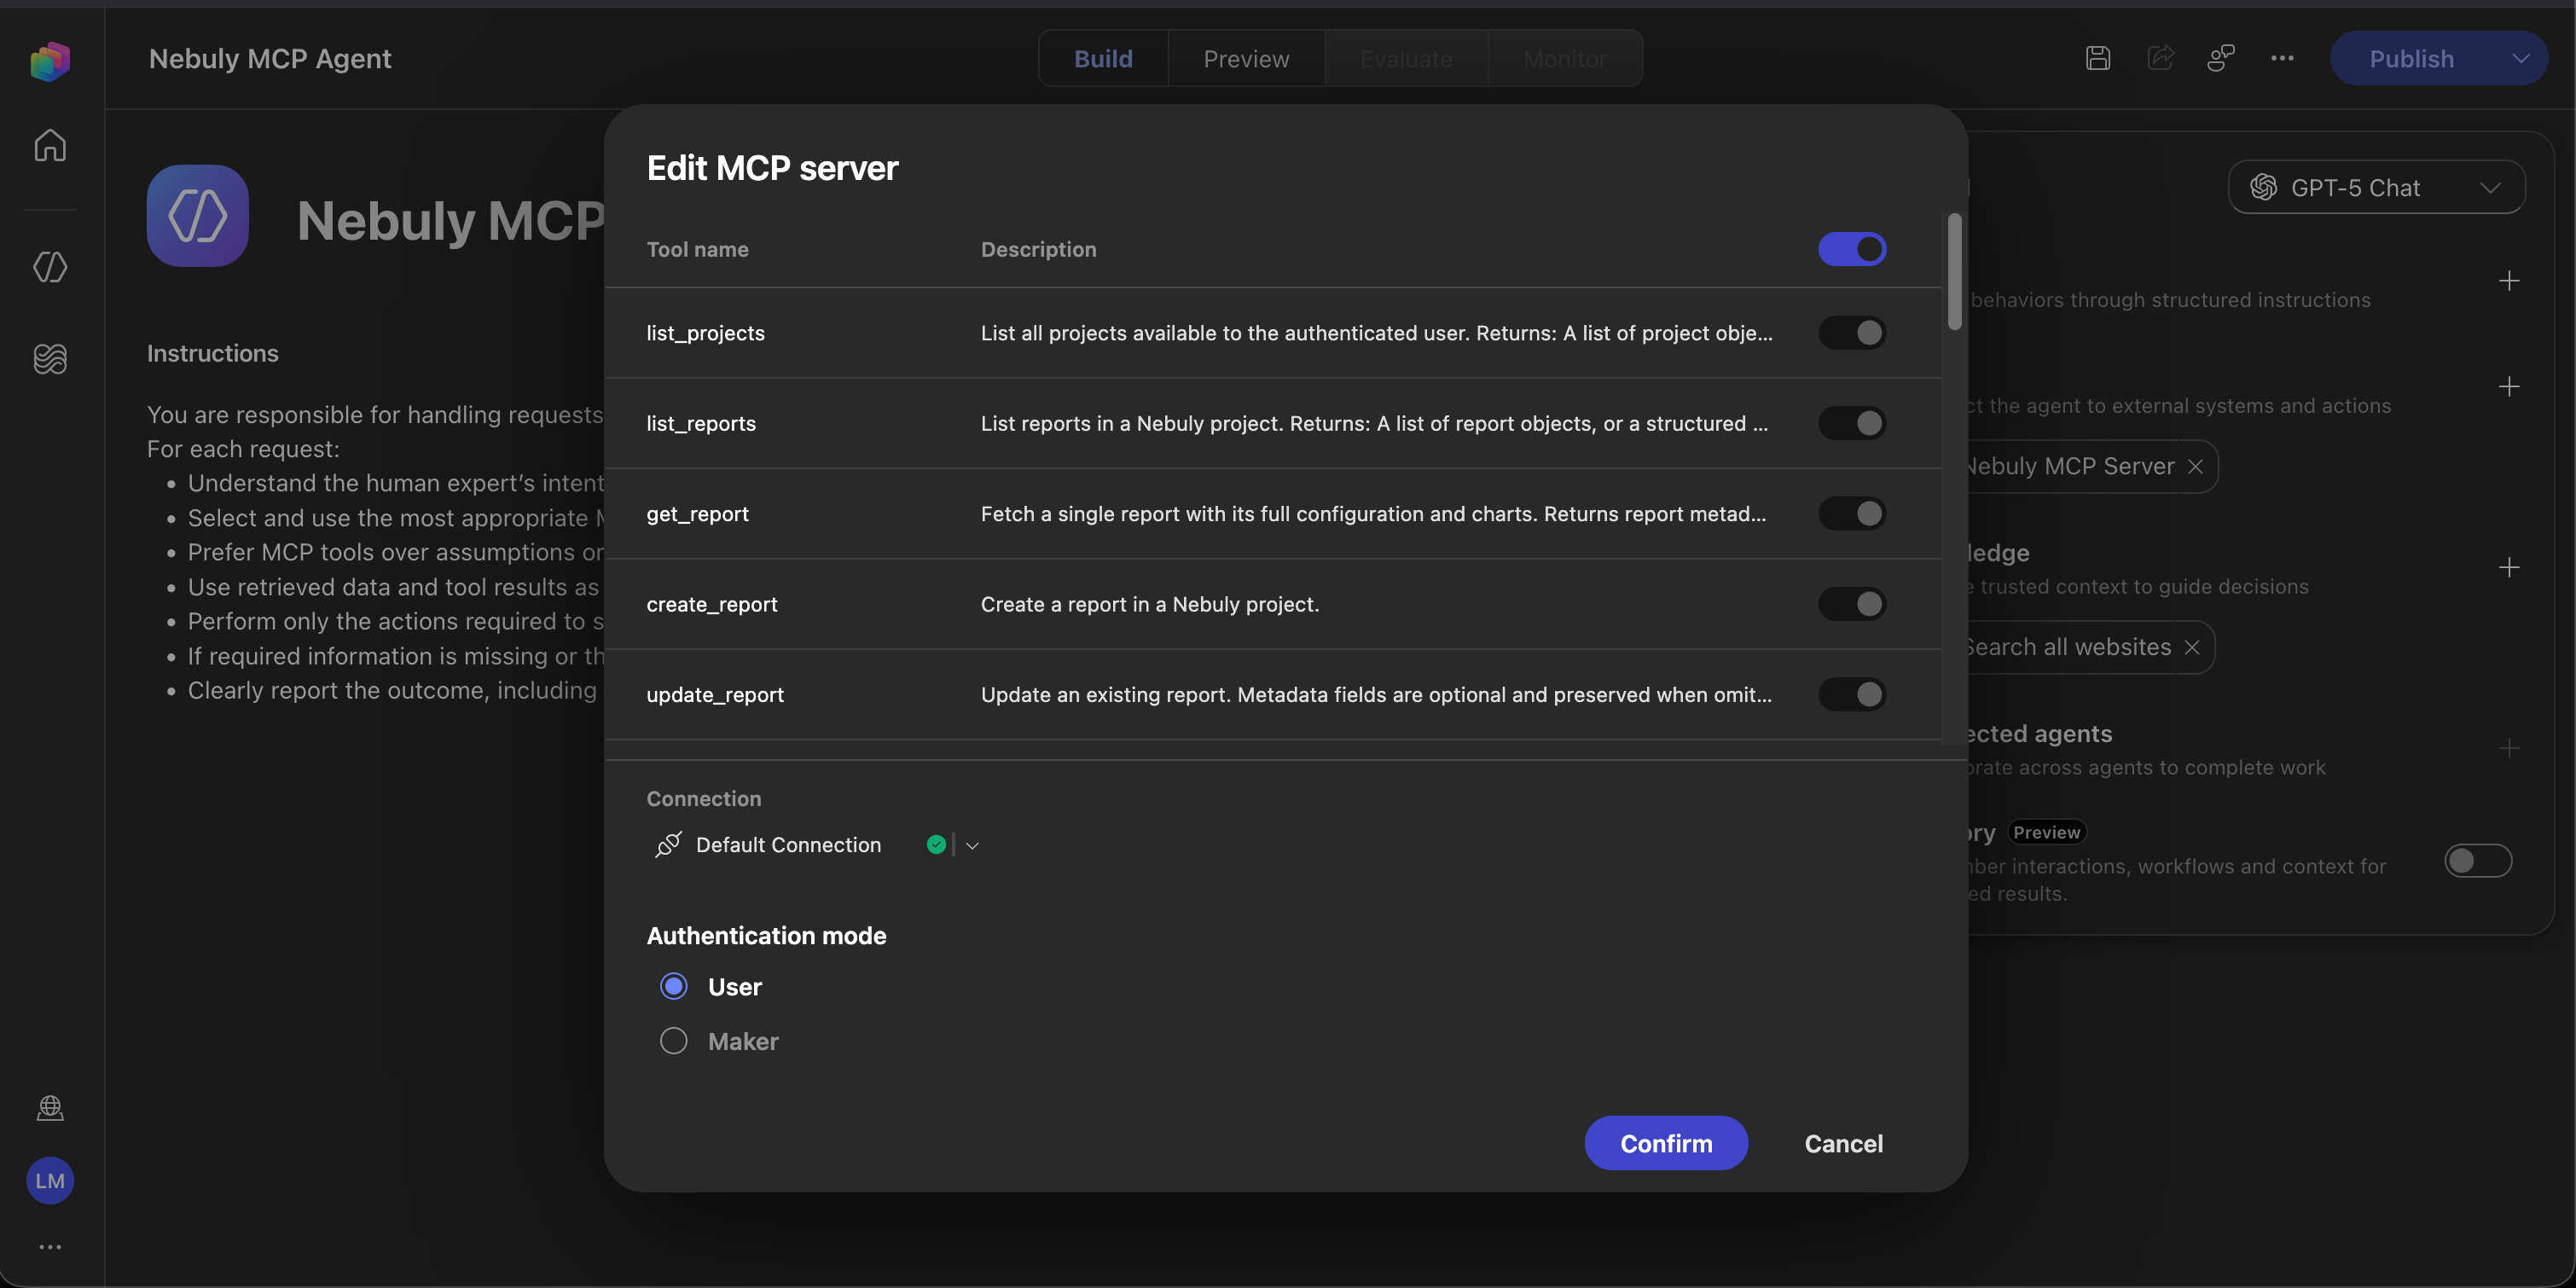This screenshot has height=1288, width=2576.
Task: Open the flows icon in left sidebar
Action: click(x=50, y=358)
